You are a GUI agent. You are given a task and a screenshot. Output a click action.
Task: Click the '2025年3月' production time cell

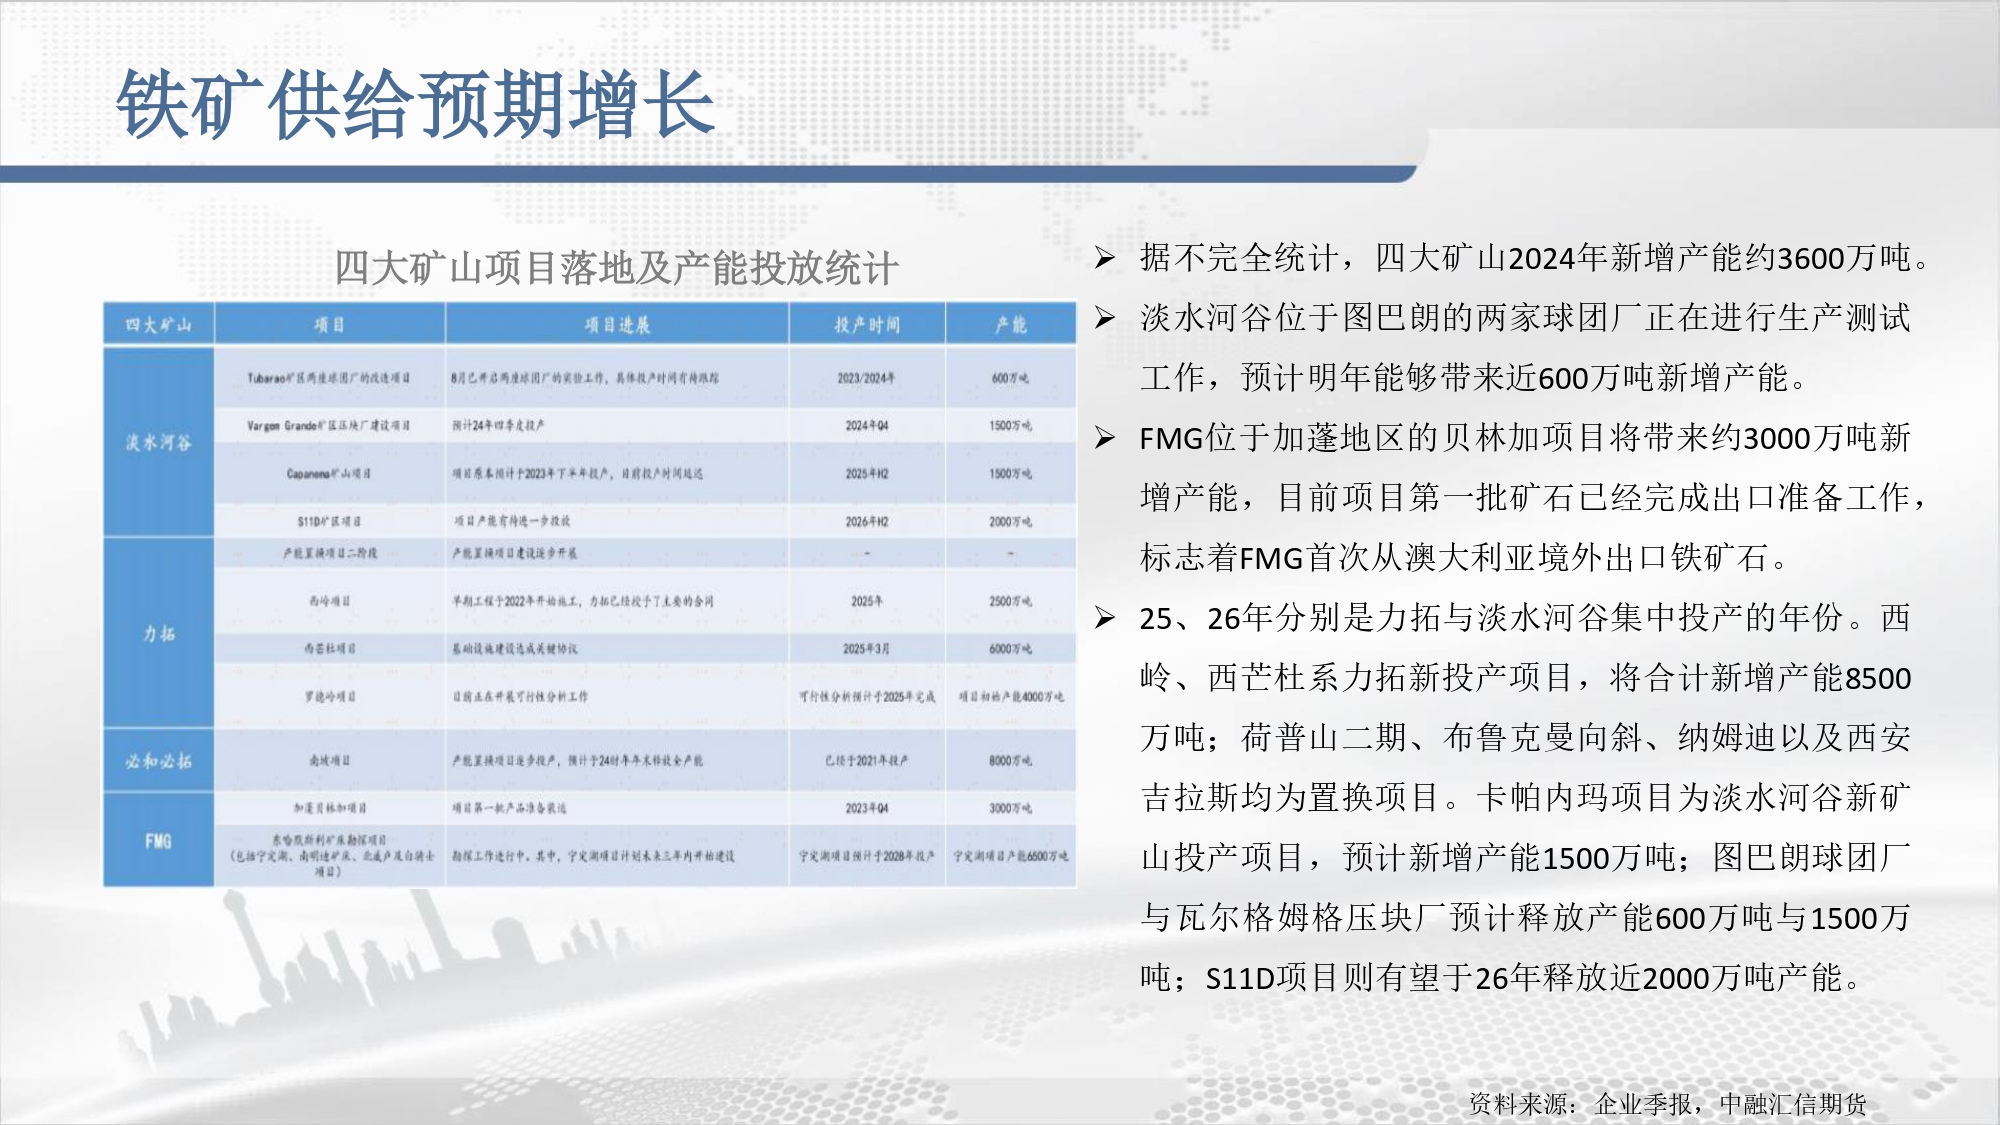[x=867, y=648]
